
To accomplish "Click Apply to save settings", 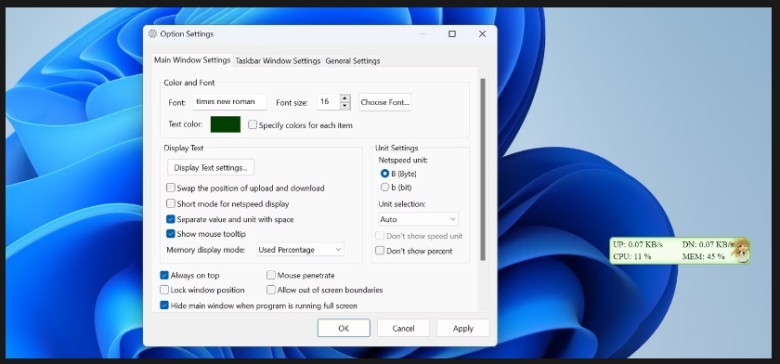I will point(463,328).
